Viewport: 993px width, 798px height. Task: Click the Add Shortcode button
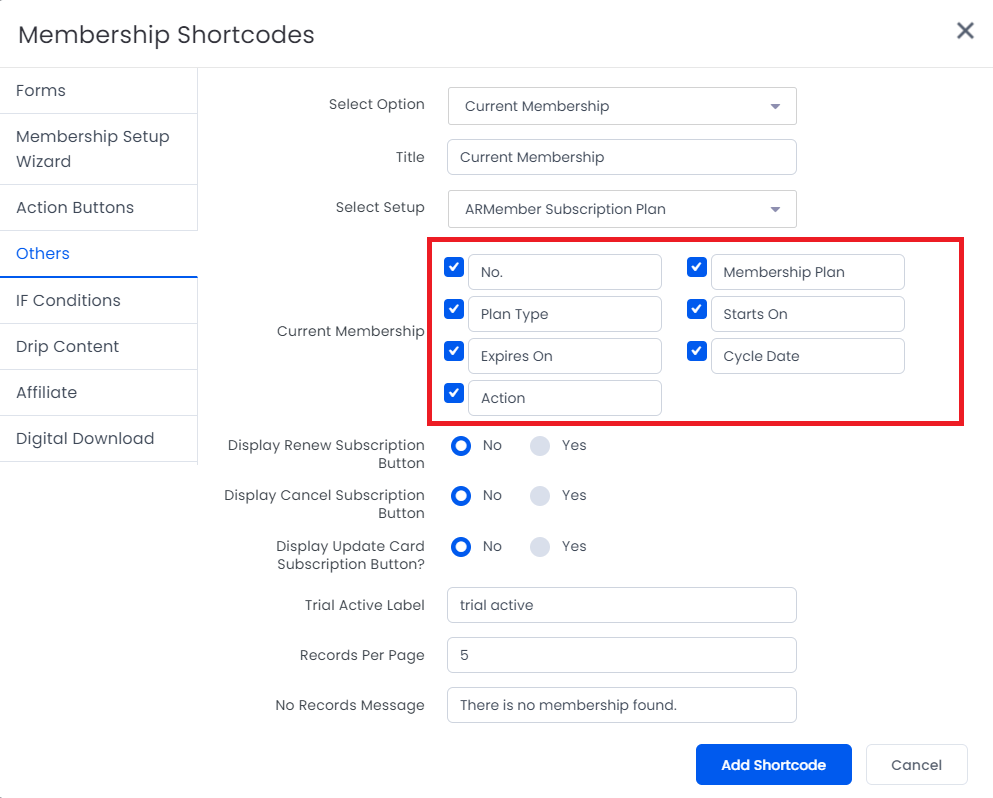(x=773, y=764)
